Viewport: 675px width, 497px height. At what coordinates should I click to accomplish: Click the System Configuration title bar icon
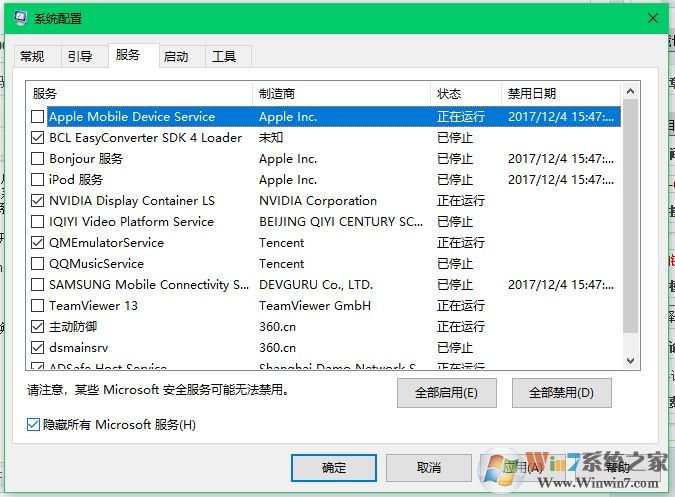click(x=20, y=18)
